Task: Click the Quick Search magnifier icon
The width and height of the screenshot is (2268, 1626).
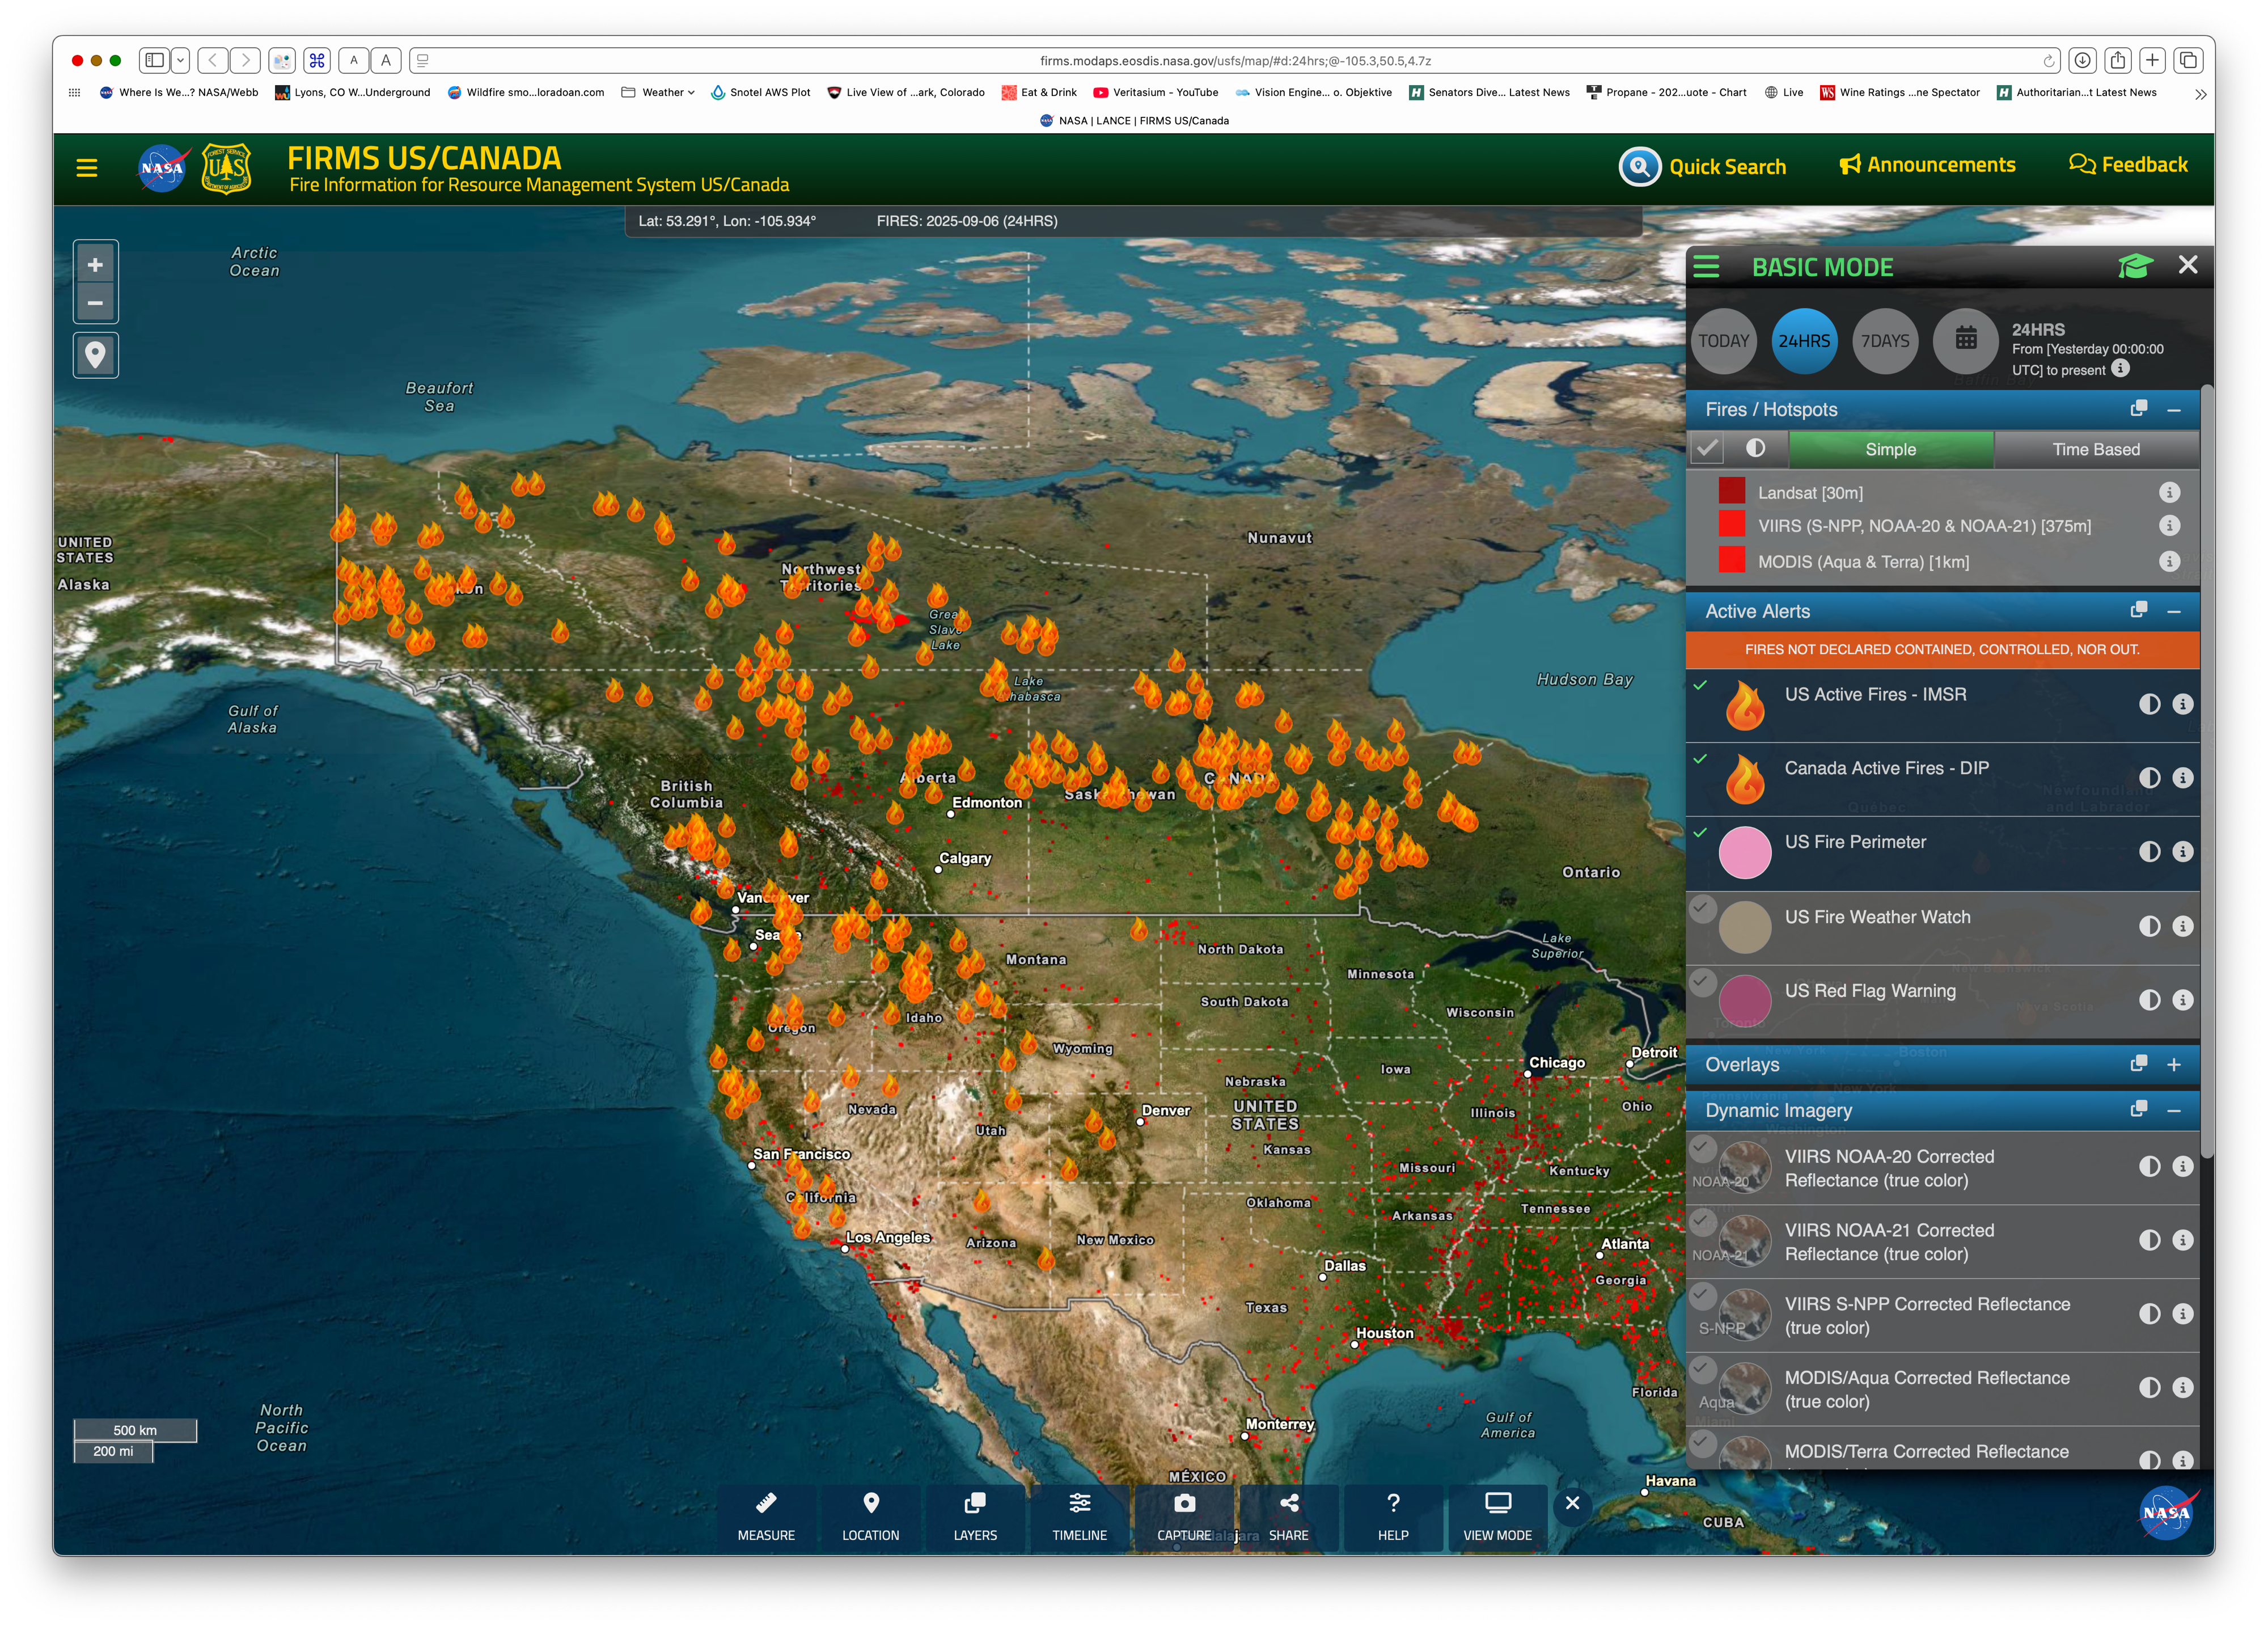Action: click(1640, 166)
